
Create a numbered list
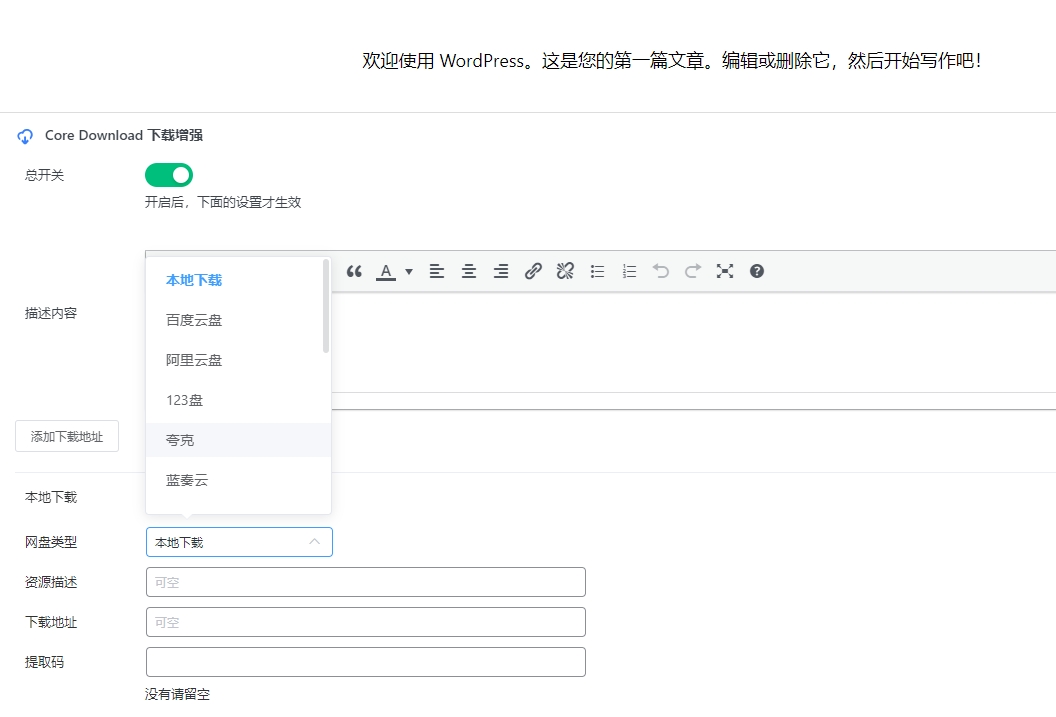[x=628, y=270]
